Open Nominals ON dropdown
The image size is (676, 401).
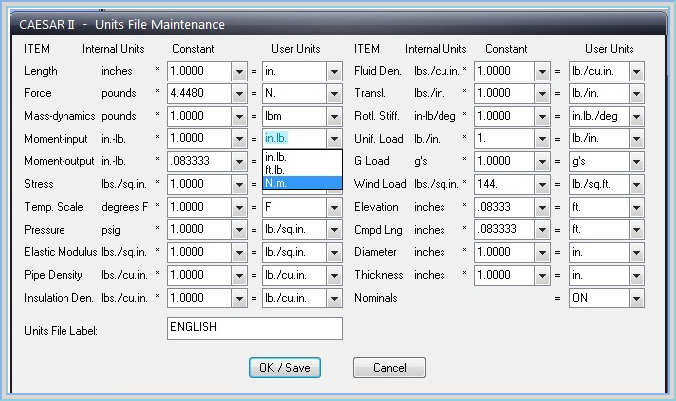pos(637,298)
